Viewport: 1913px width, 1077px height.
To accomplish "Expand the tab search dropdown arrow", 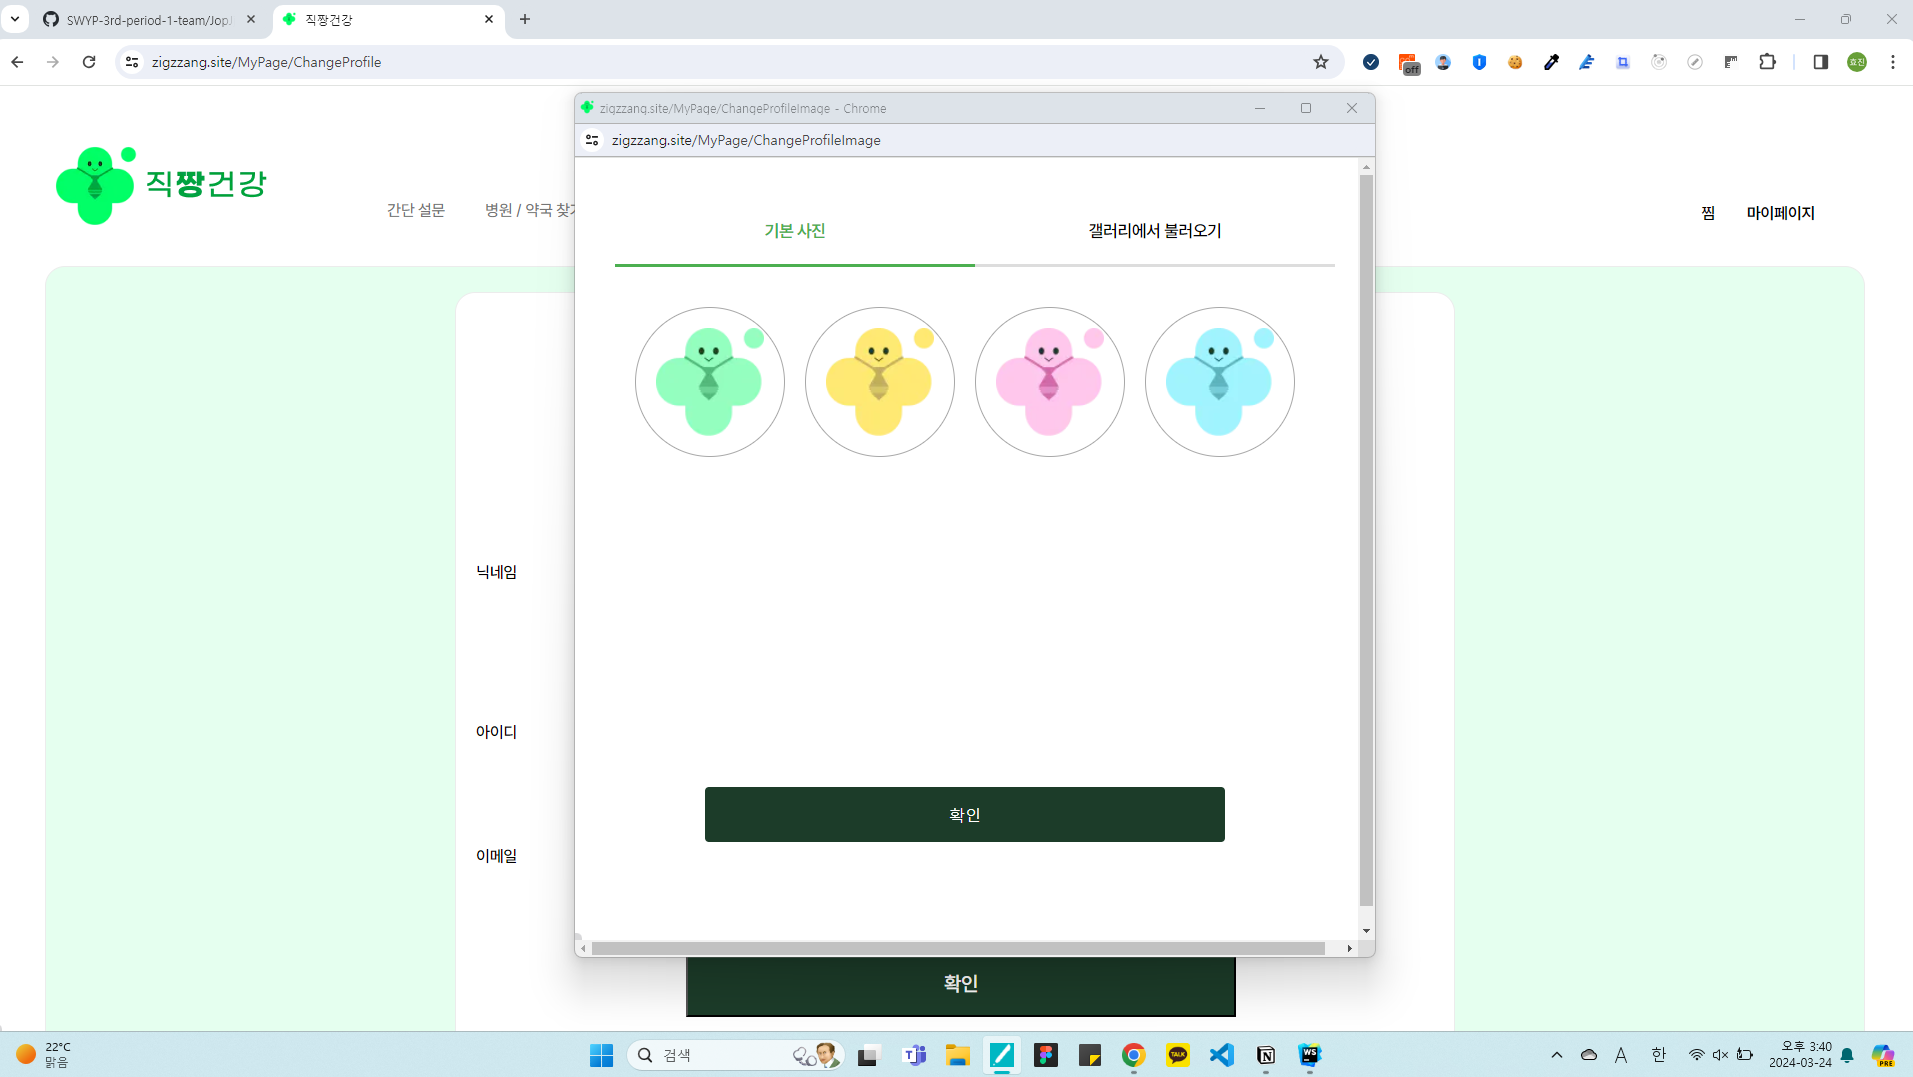I will coord(15,19).
